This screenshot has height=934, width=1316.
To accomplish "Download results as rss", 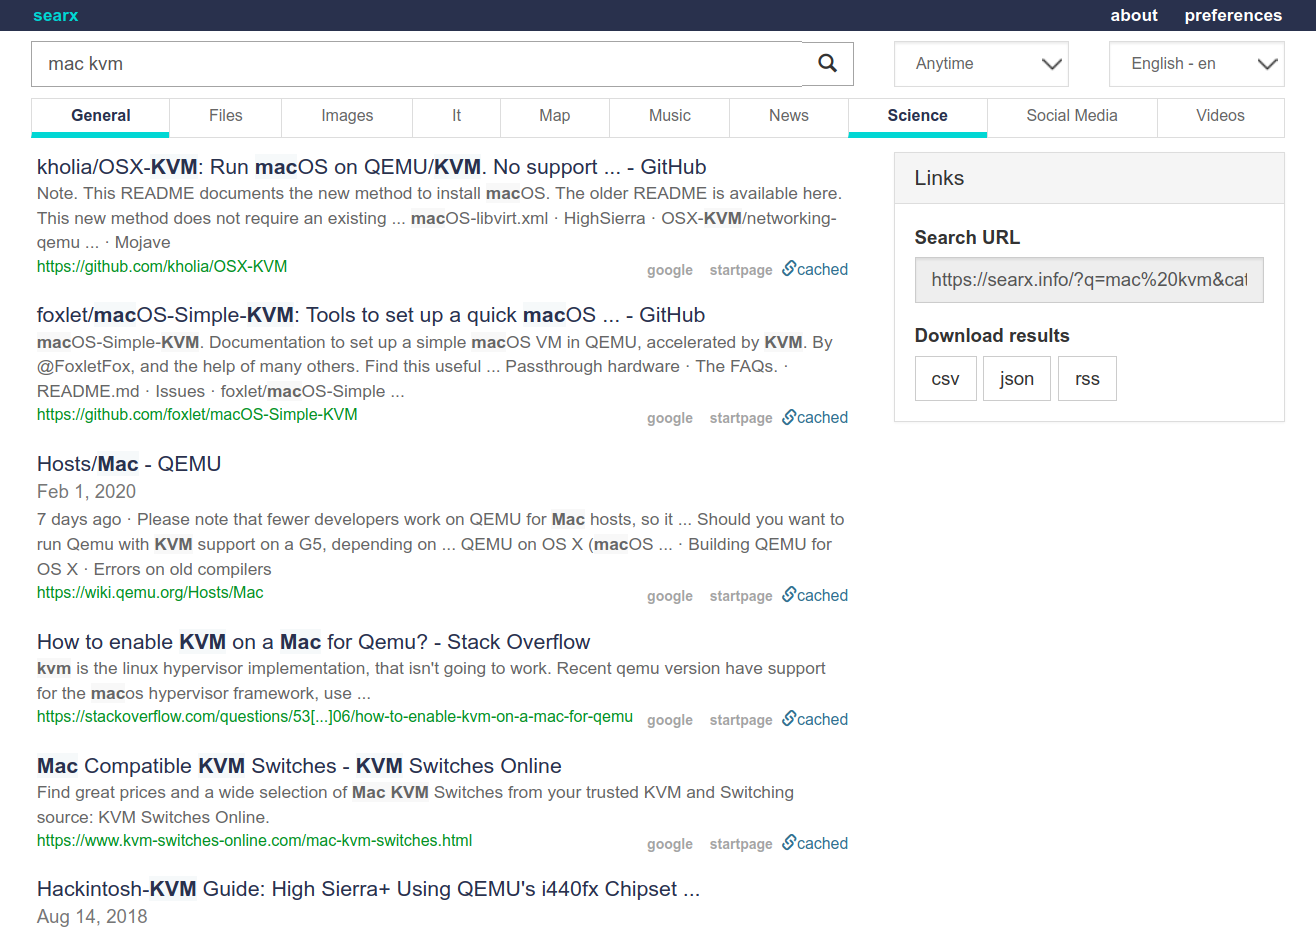I will [1087, 378].
